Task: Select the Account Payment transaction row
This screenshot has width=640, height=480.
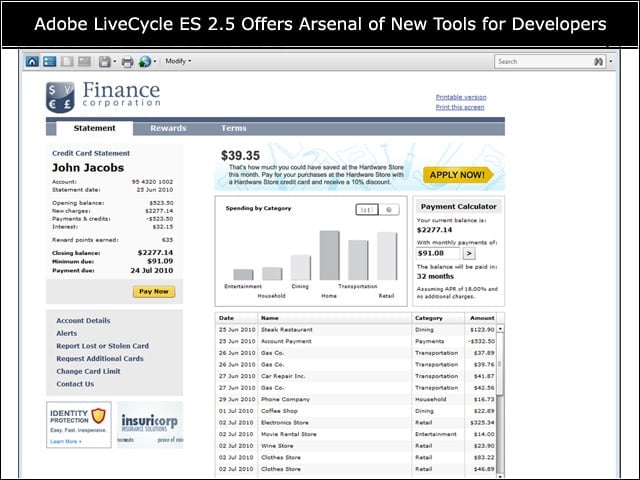Action: click(356, 341)
